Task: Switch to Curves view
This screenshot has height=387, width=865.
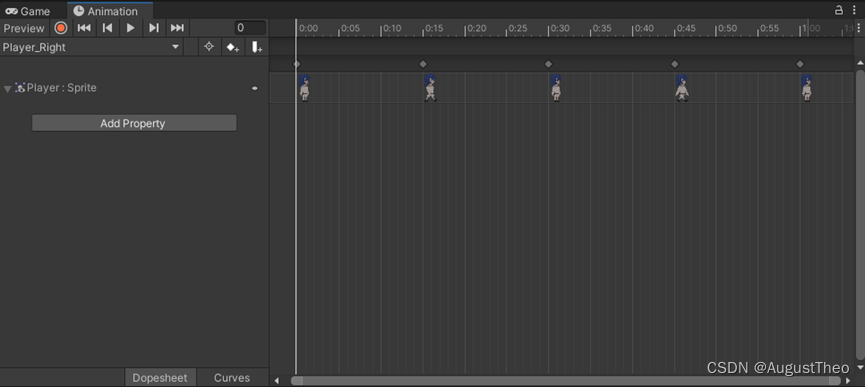Action: [232, 378]
